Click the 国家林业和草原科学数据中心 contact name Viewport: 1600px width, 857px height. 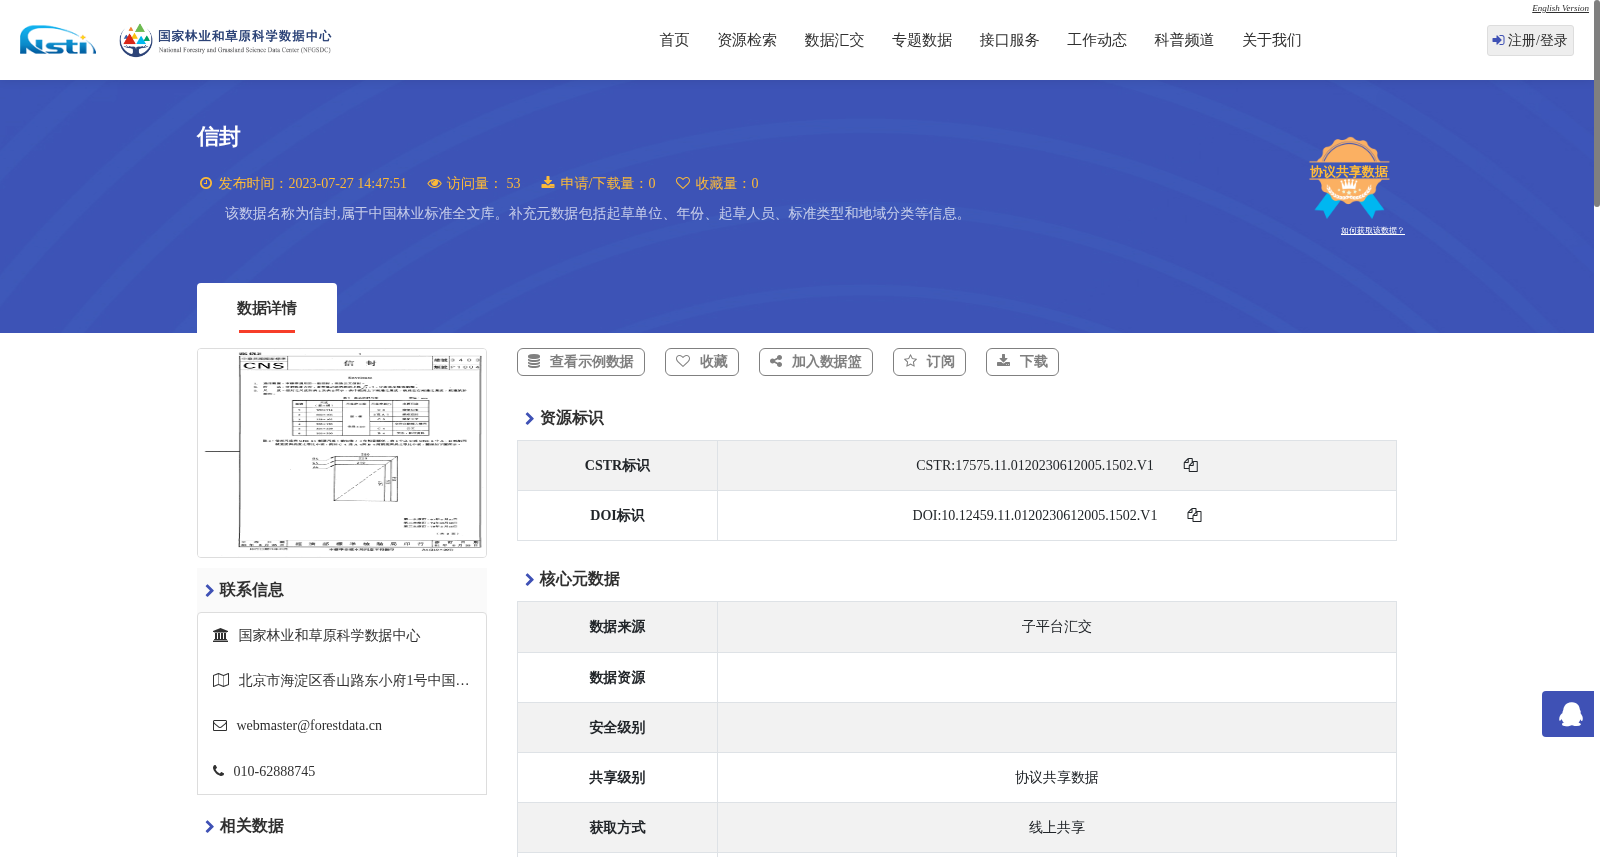tap(329, 635)
